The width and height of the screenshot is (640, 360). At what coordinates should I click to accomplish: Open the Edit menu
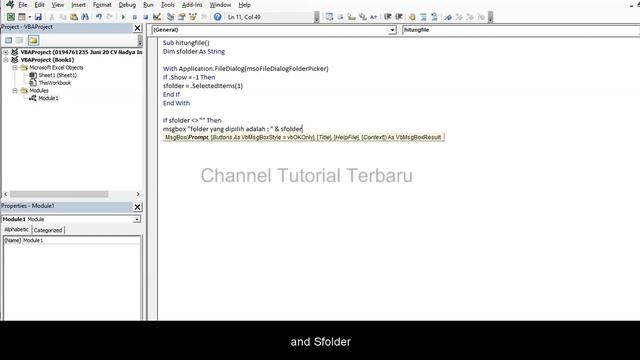[x=39, y=5]
